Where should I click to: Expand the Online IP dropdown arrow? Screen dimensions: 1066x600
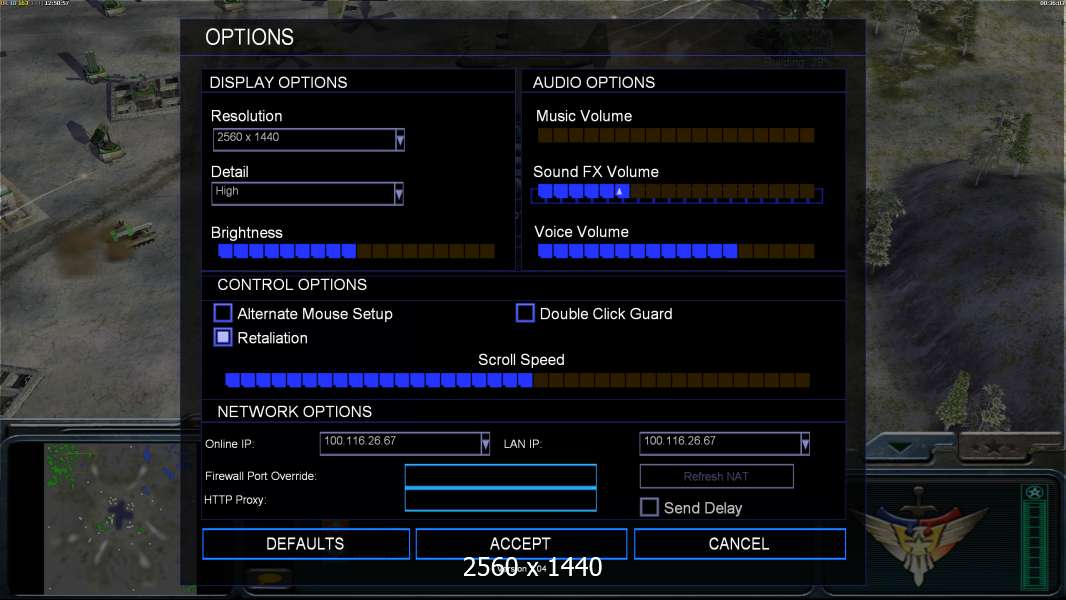coord(485,444)
